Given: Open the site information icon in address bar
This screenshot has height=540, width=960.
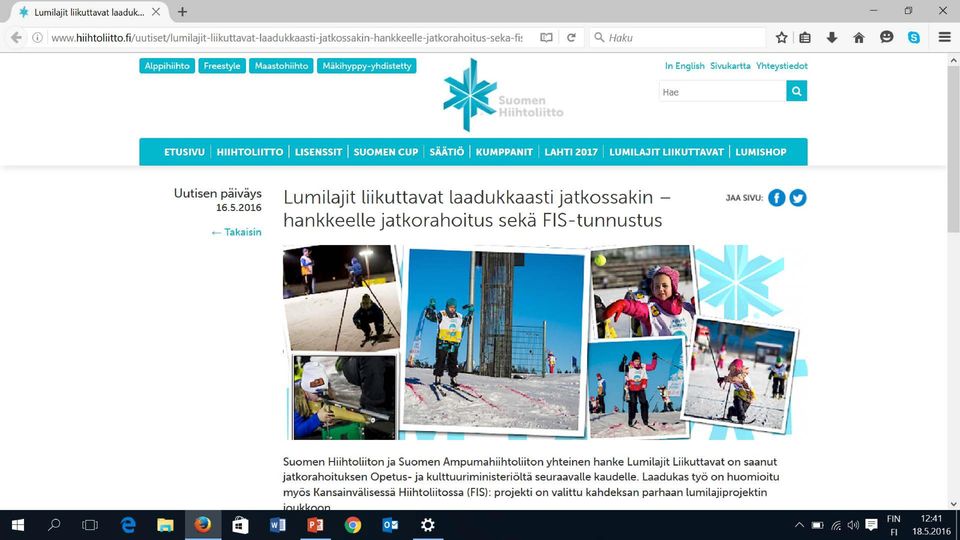Looking at the screenshot, I should [x=37, y=37].
